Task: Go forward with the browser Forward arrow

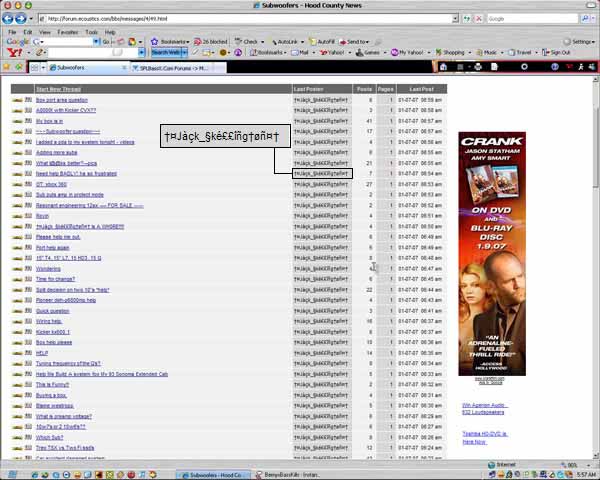Action: tap(21, 18)
